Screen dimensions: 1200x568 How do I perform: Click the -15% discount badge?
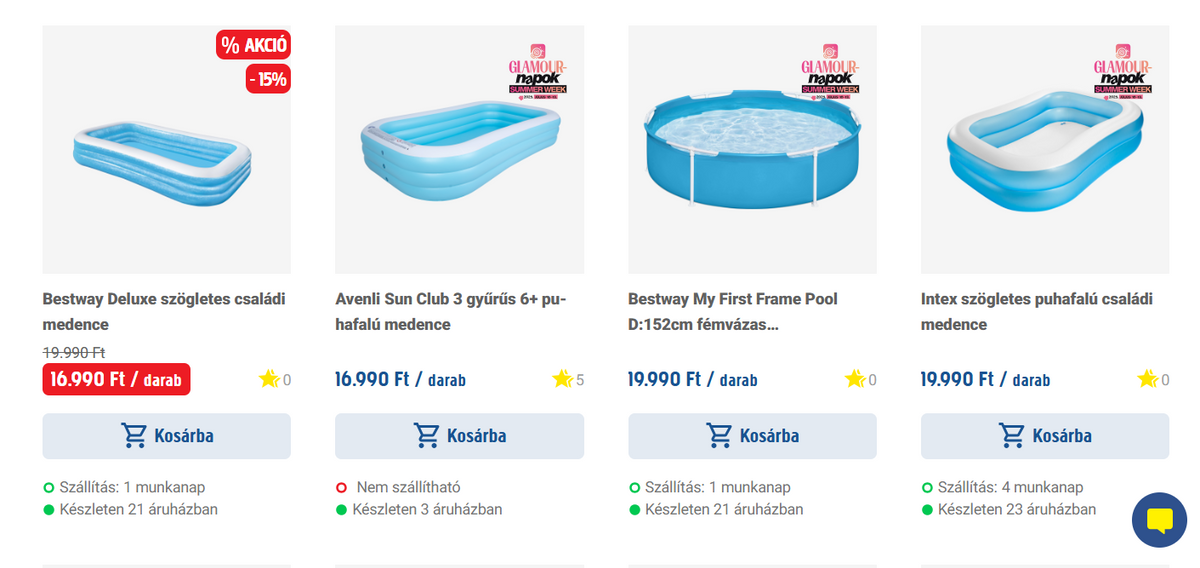click(x=268, y=79)
